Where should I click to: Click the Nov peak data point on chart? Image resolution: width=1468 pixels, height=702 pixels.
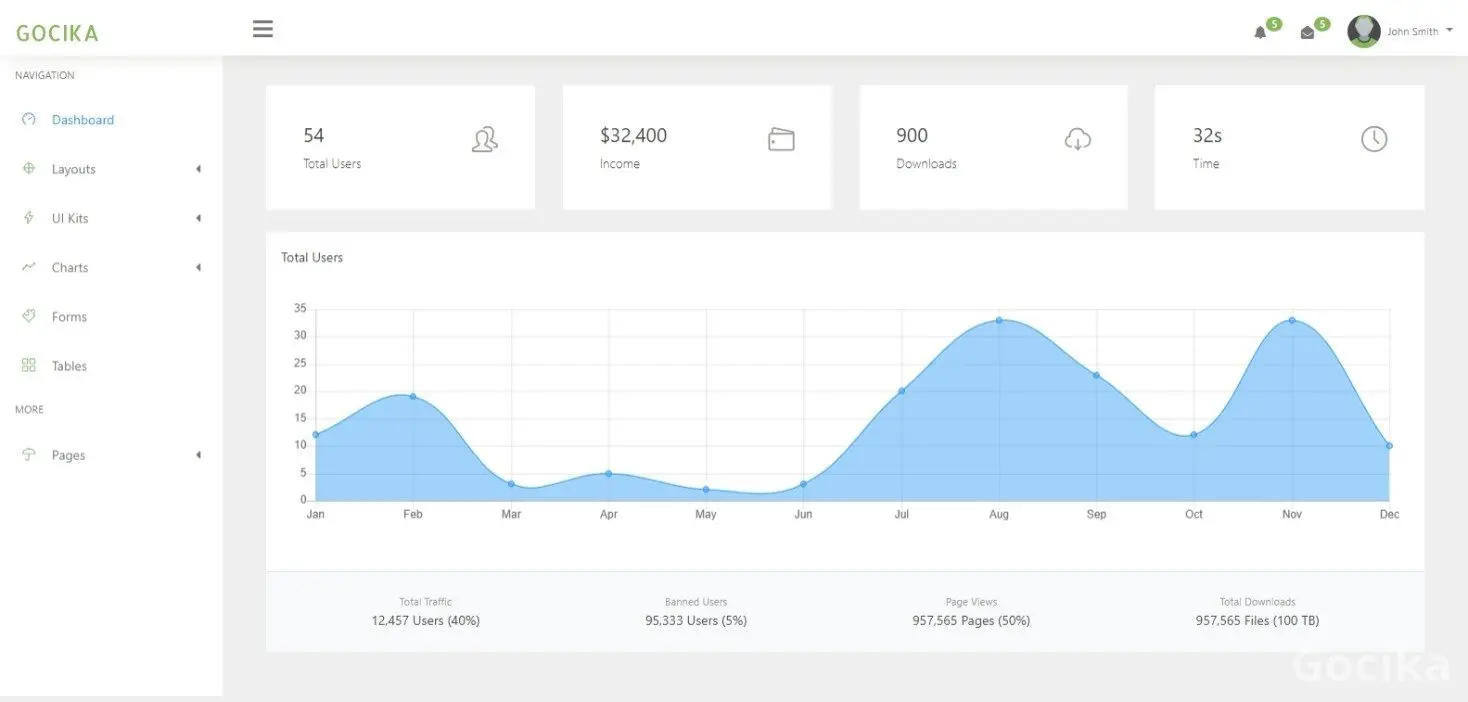pyautogui.click(x=1292, y=320)
